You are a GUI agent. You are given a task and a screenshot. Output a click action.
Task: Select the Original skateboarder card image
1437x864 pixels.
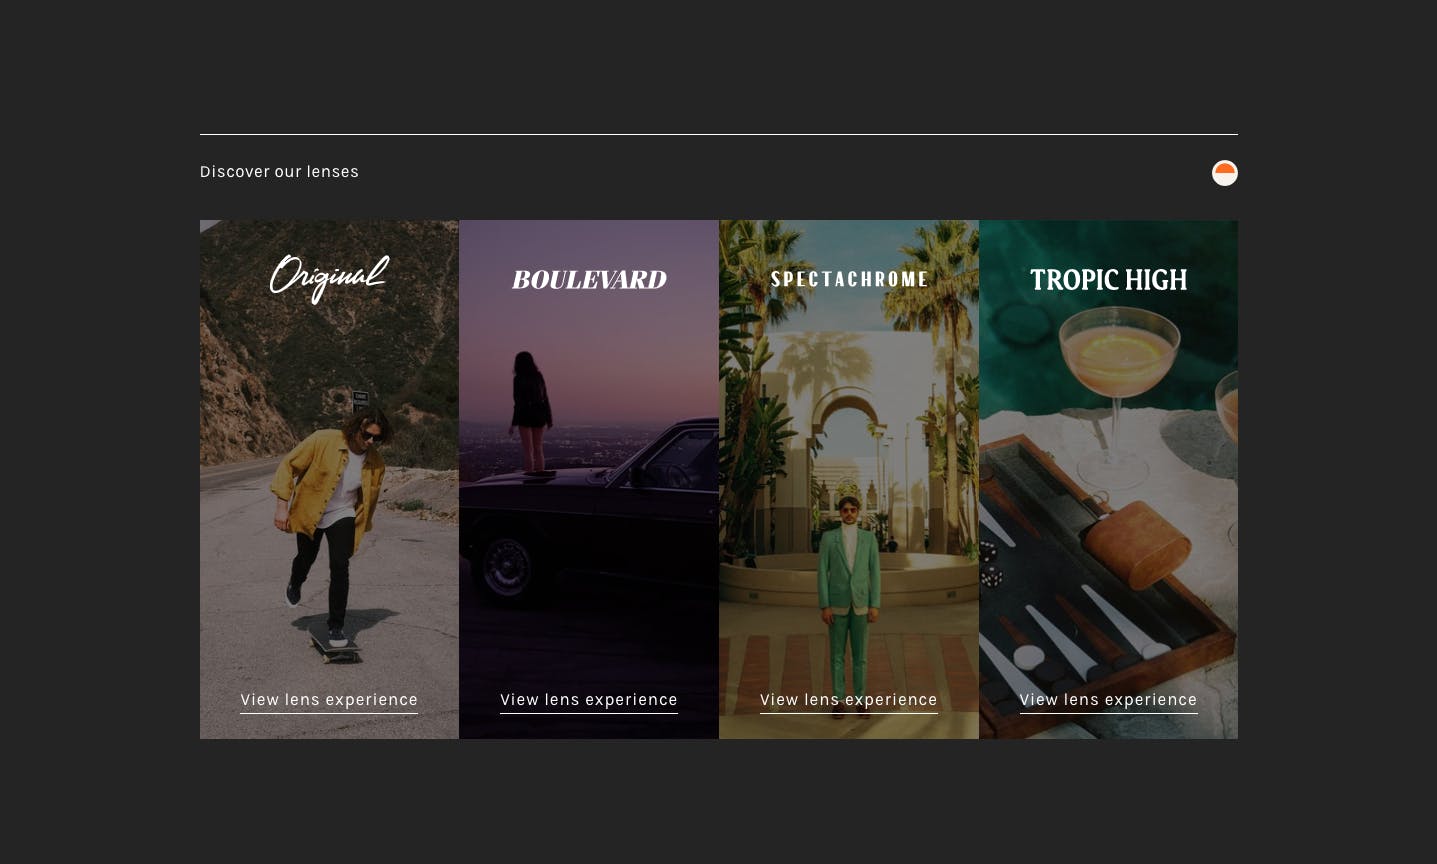click(x=329, y=479)
